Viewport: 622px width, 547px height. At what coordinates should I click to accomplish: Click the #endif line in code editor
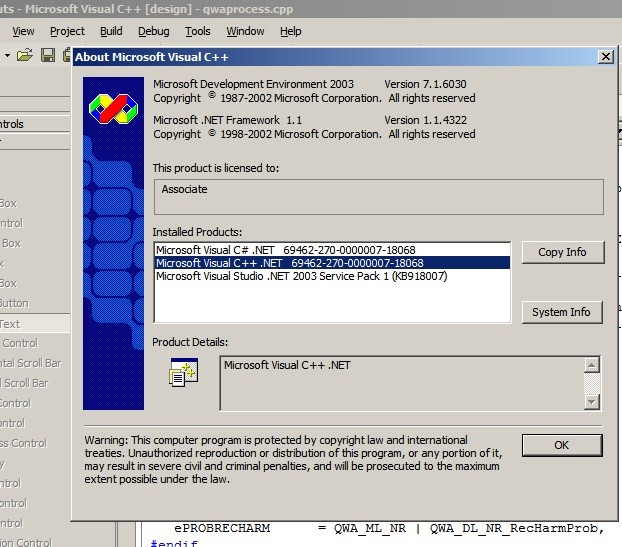(x=174, y=543)
